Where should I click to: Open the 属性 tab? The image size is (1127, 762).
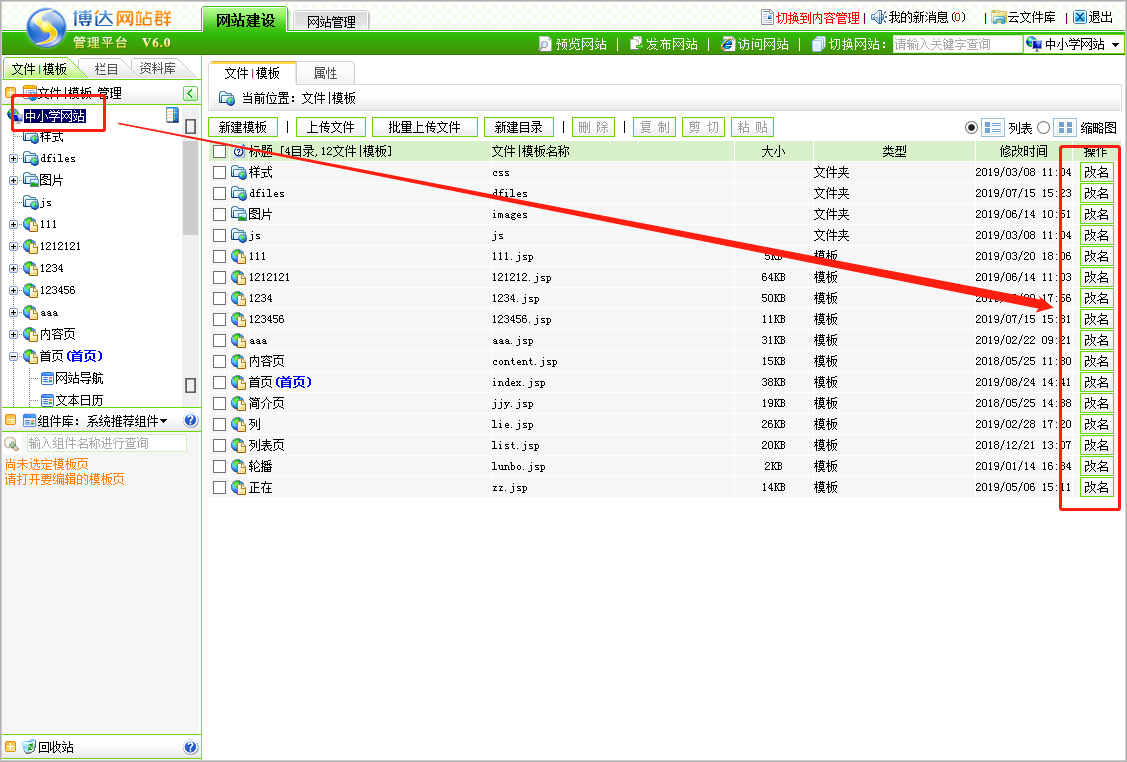coord(325,73)
